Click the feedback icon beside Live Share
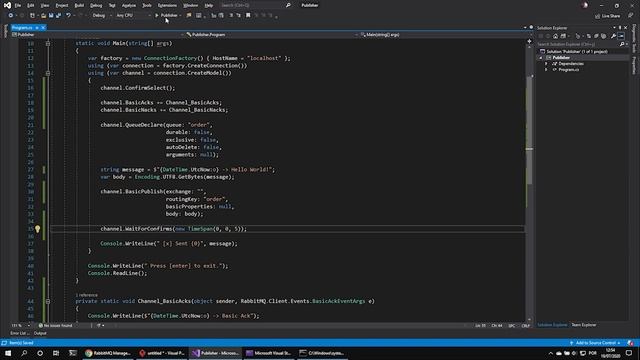 pos(630,16)
